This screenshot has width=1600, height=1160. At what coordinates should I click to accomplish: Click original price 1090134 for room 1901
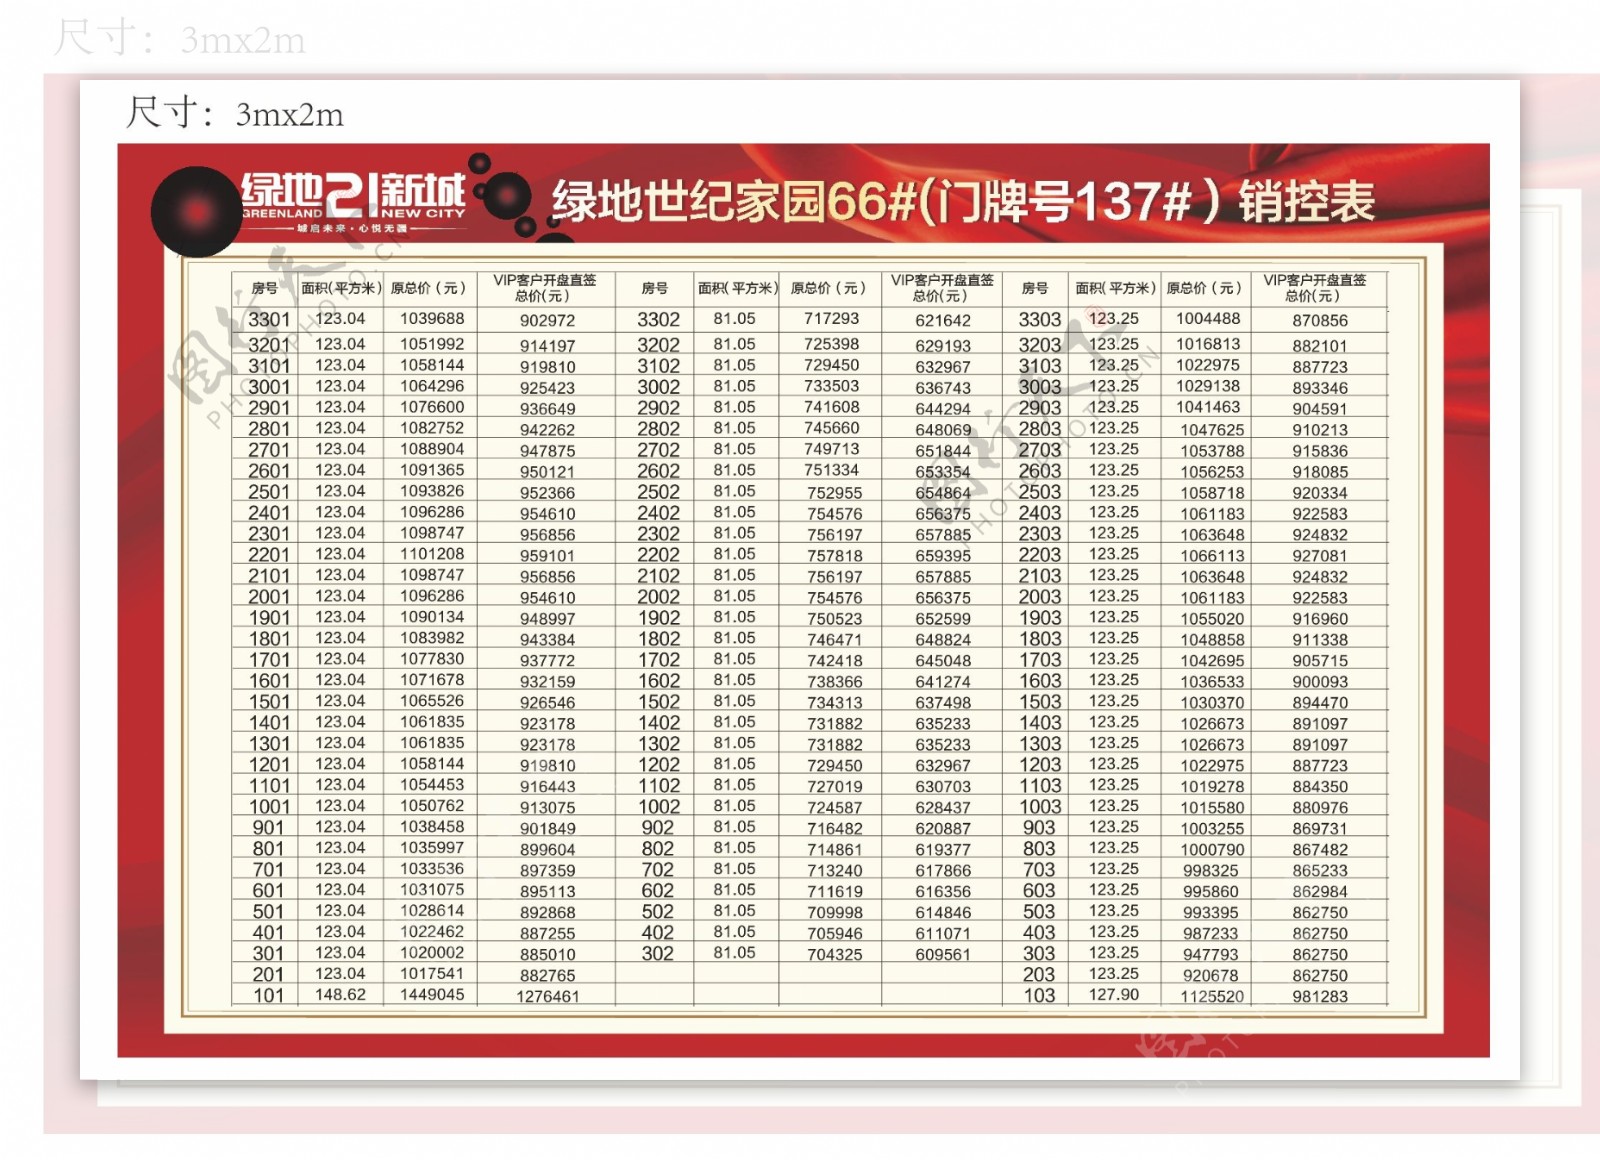pos(432,617)
